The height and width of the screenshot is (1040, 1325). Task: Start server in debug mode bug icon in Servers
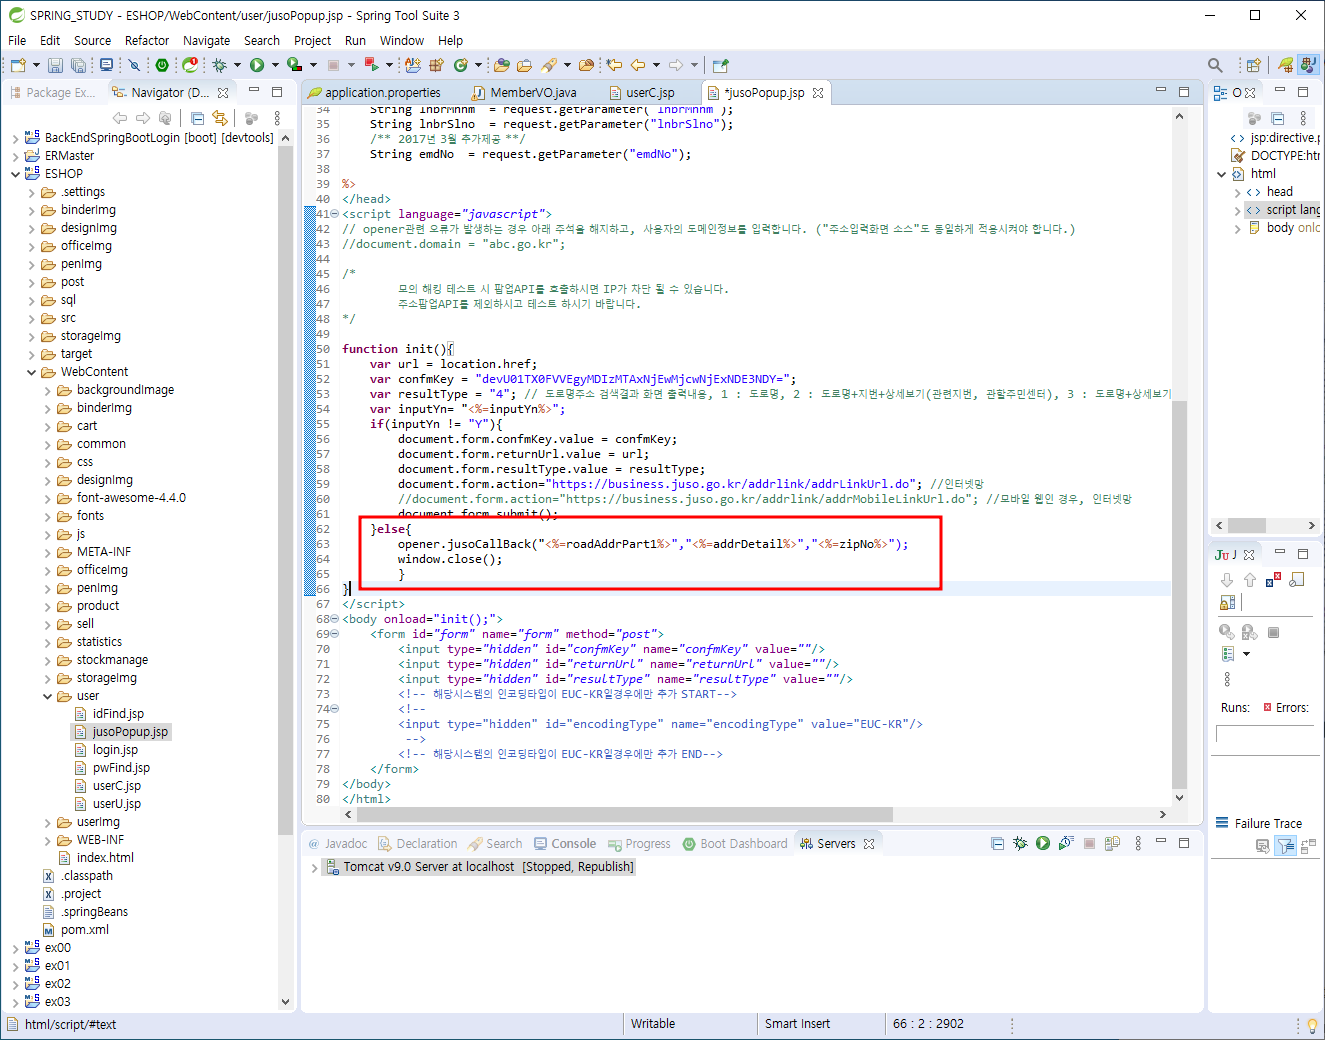(1020, 843)
